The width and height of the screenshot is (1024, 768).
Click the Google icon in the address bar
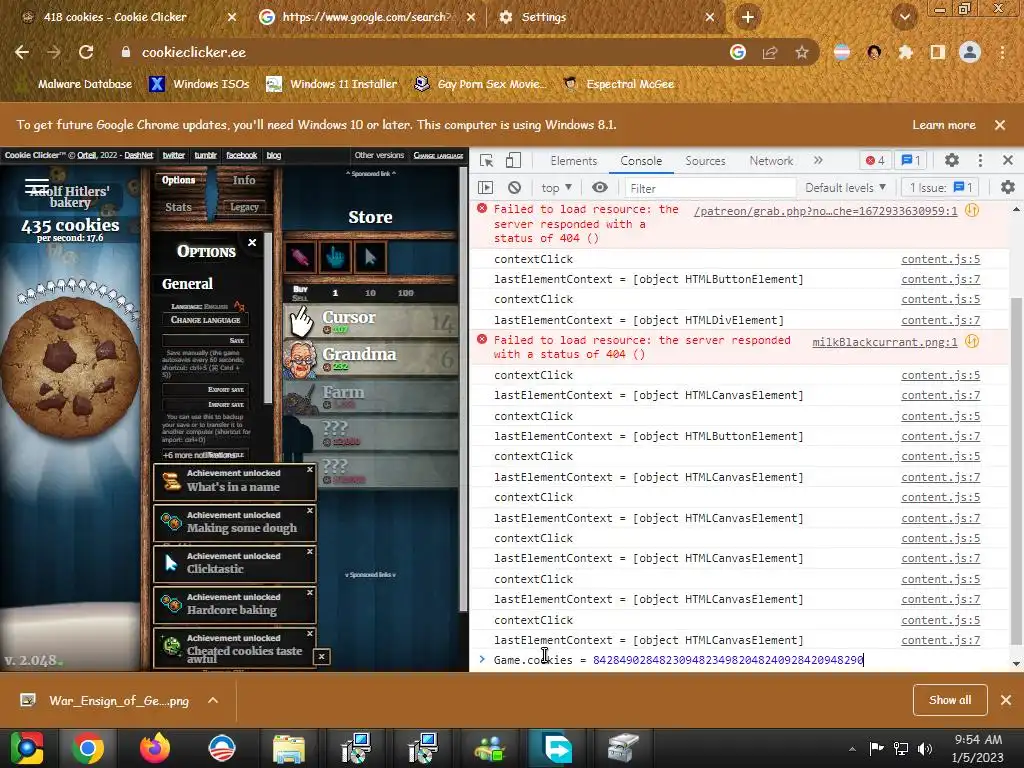click(738, 52)
